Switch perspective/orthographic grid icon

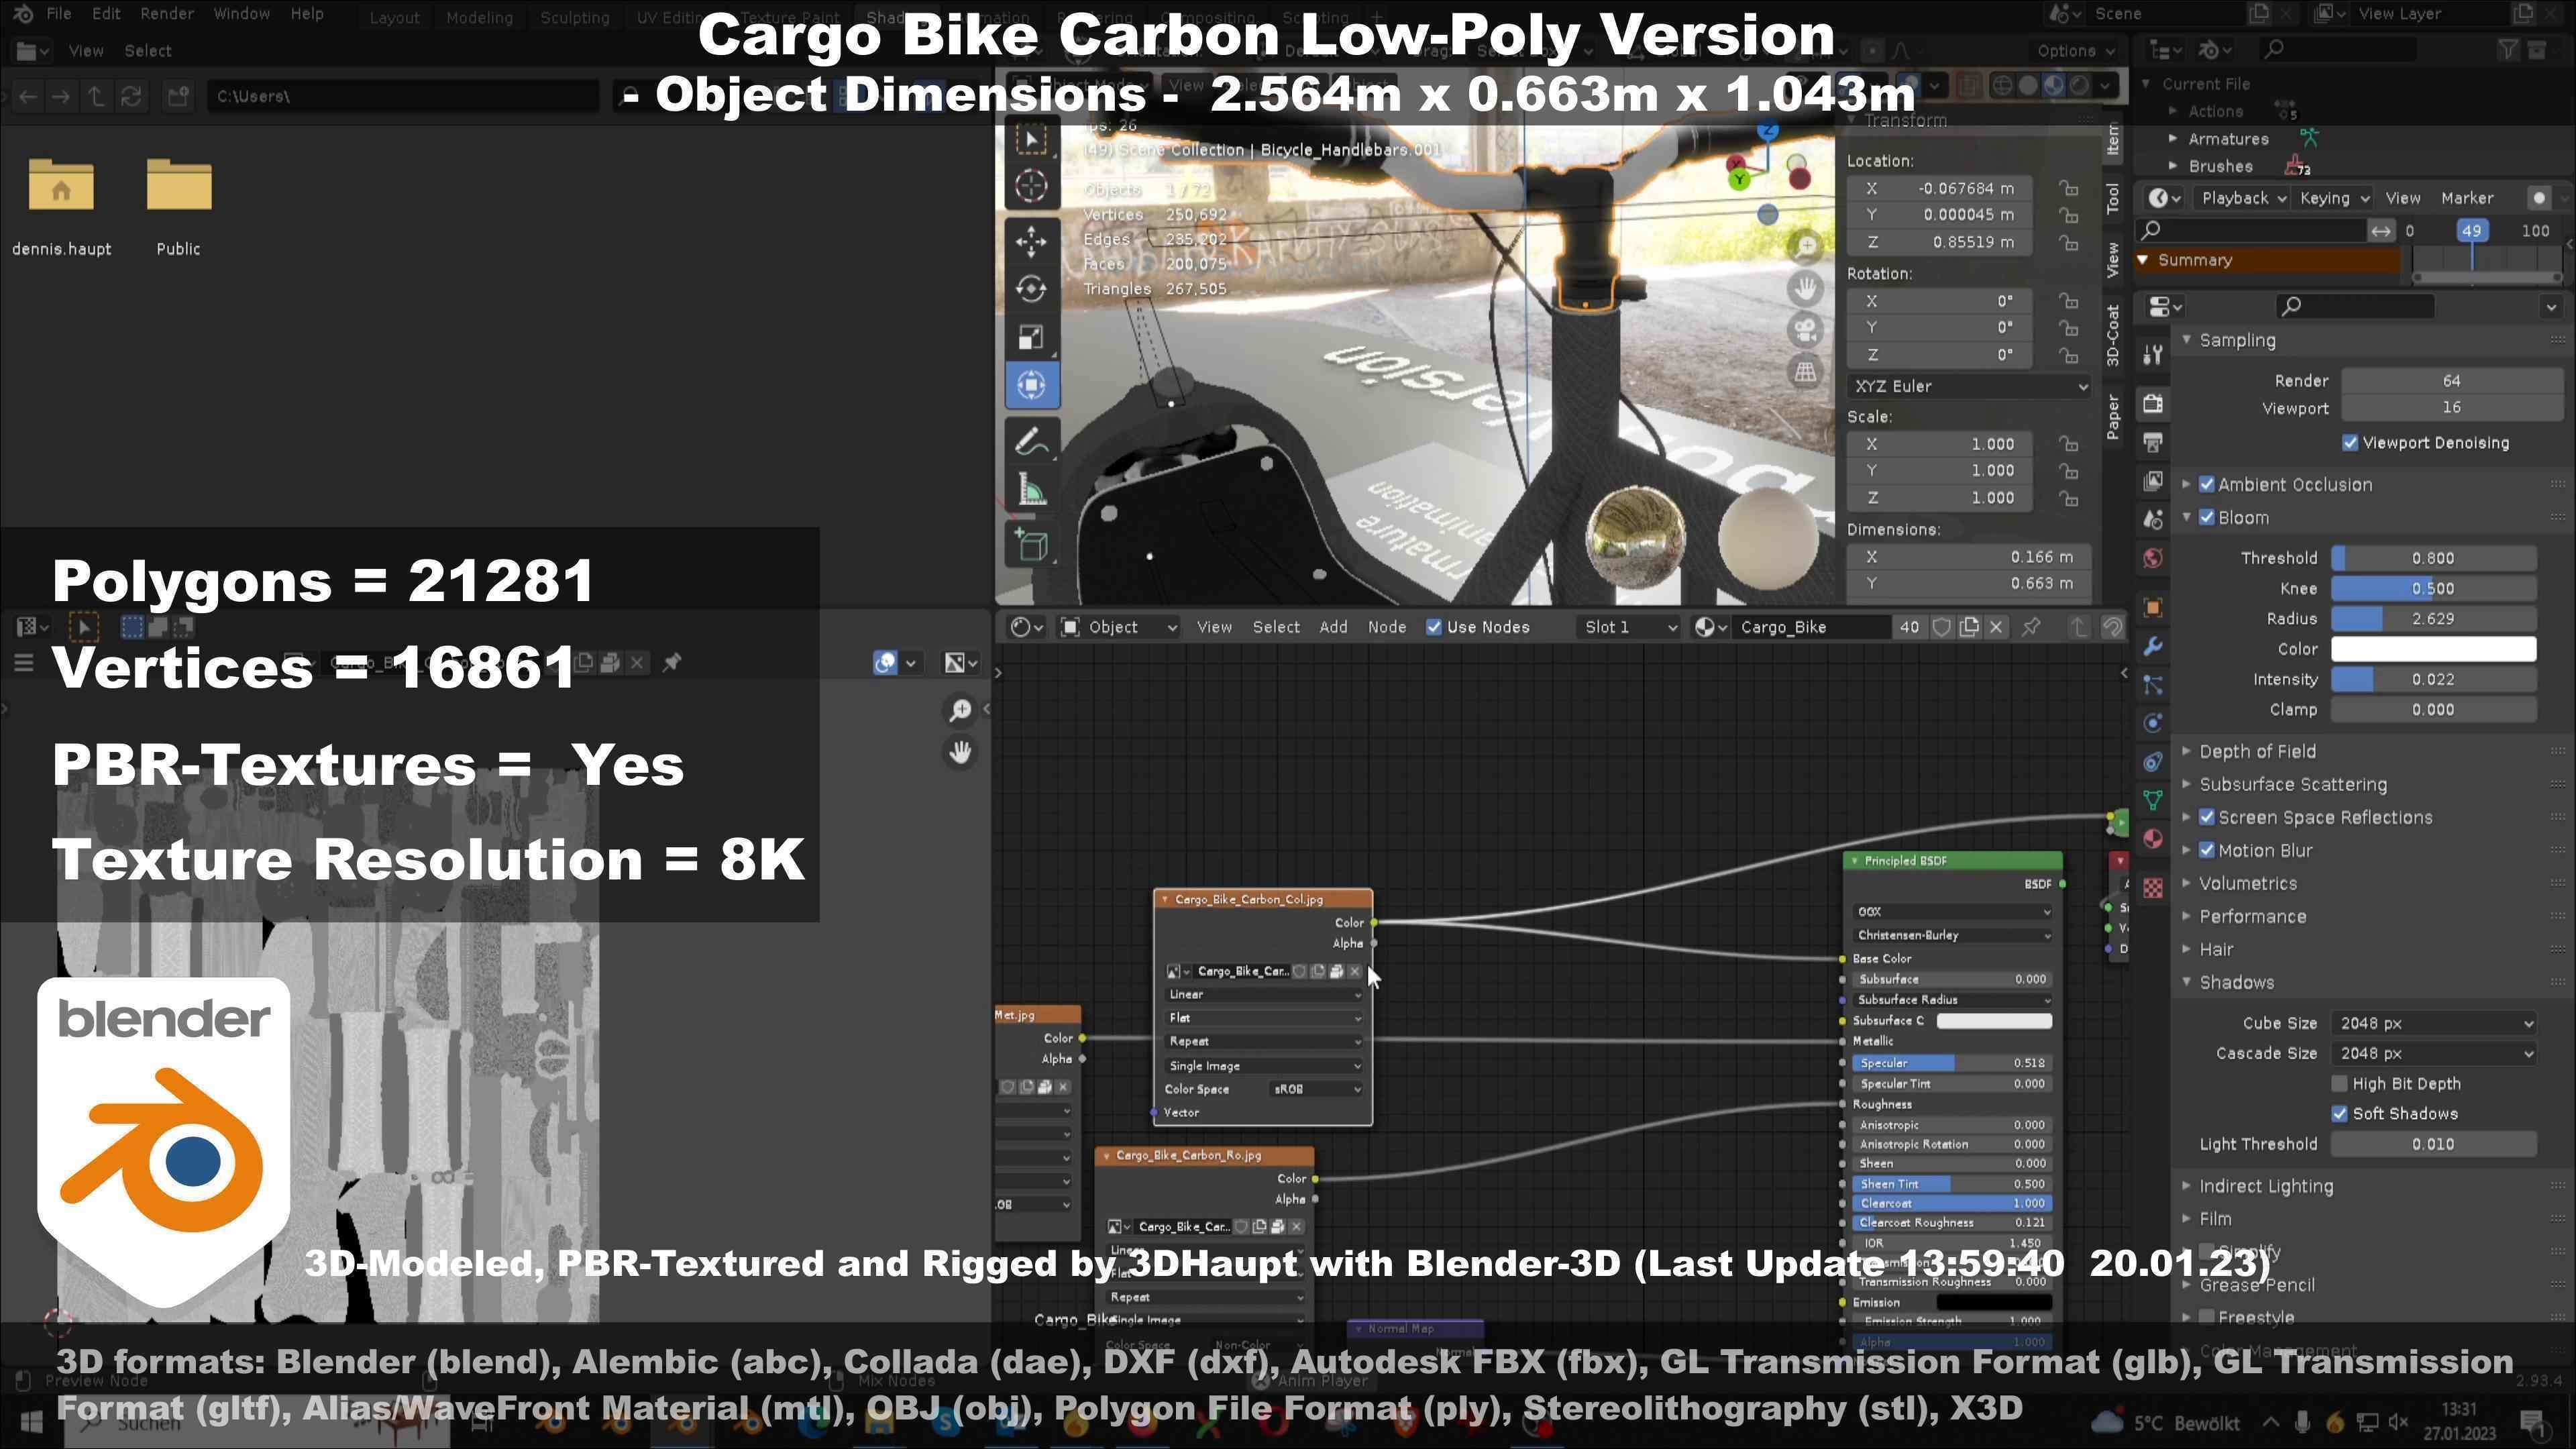click(x=1805, y=372)
